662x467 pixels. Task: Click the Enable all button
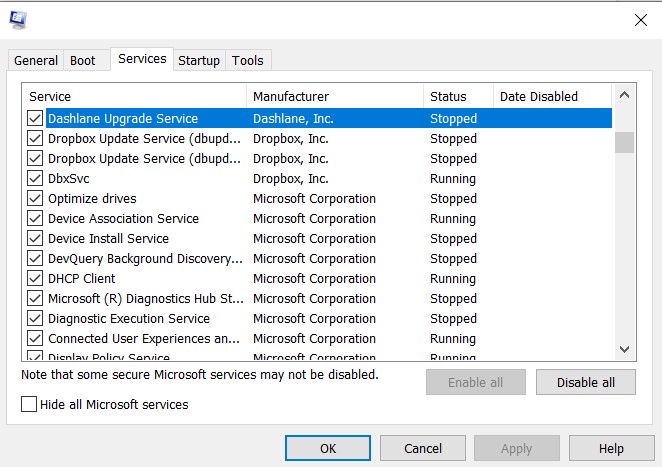[476, 382]
